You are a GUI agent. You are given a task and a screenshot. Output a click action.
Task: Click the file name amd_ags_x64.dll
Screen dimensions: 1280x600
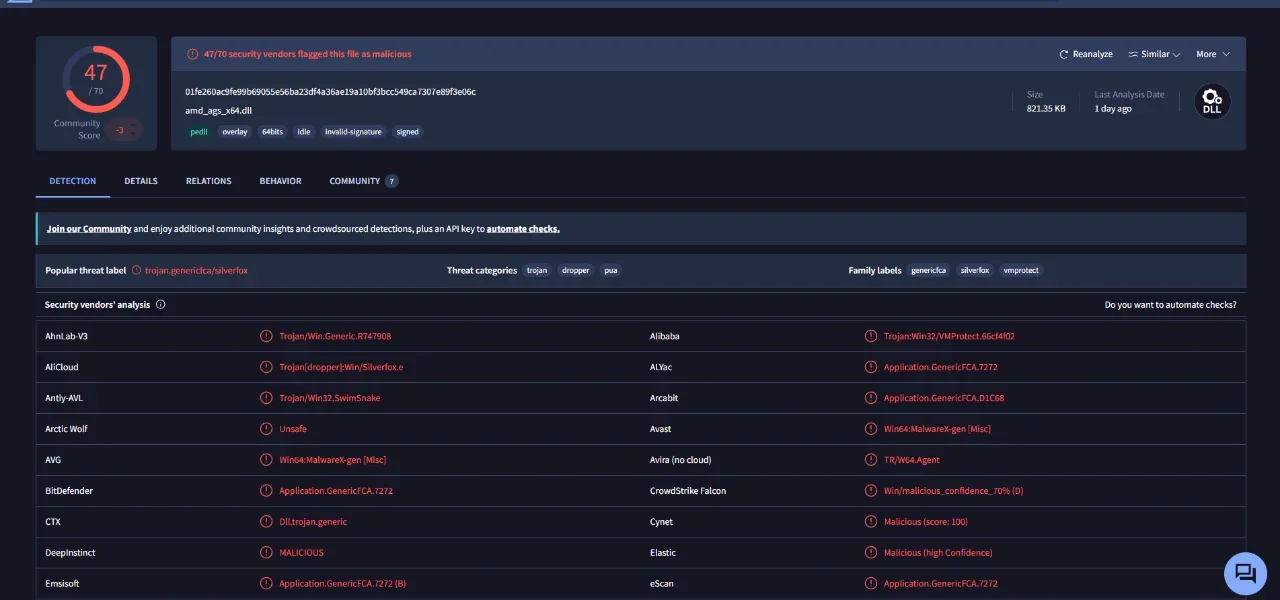(218, 111)
